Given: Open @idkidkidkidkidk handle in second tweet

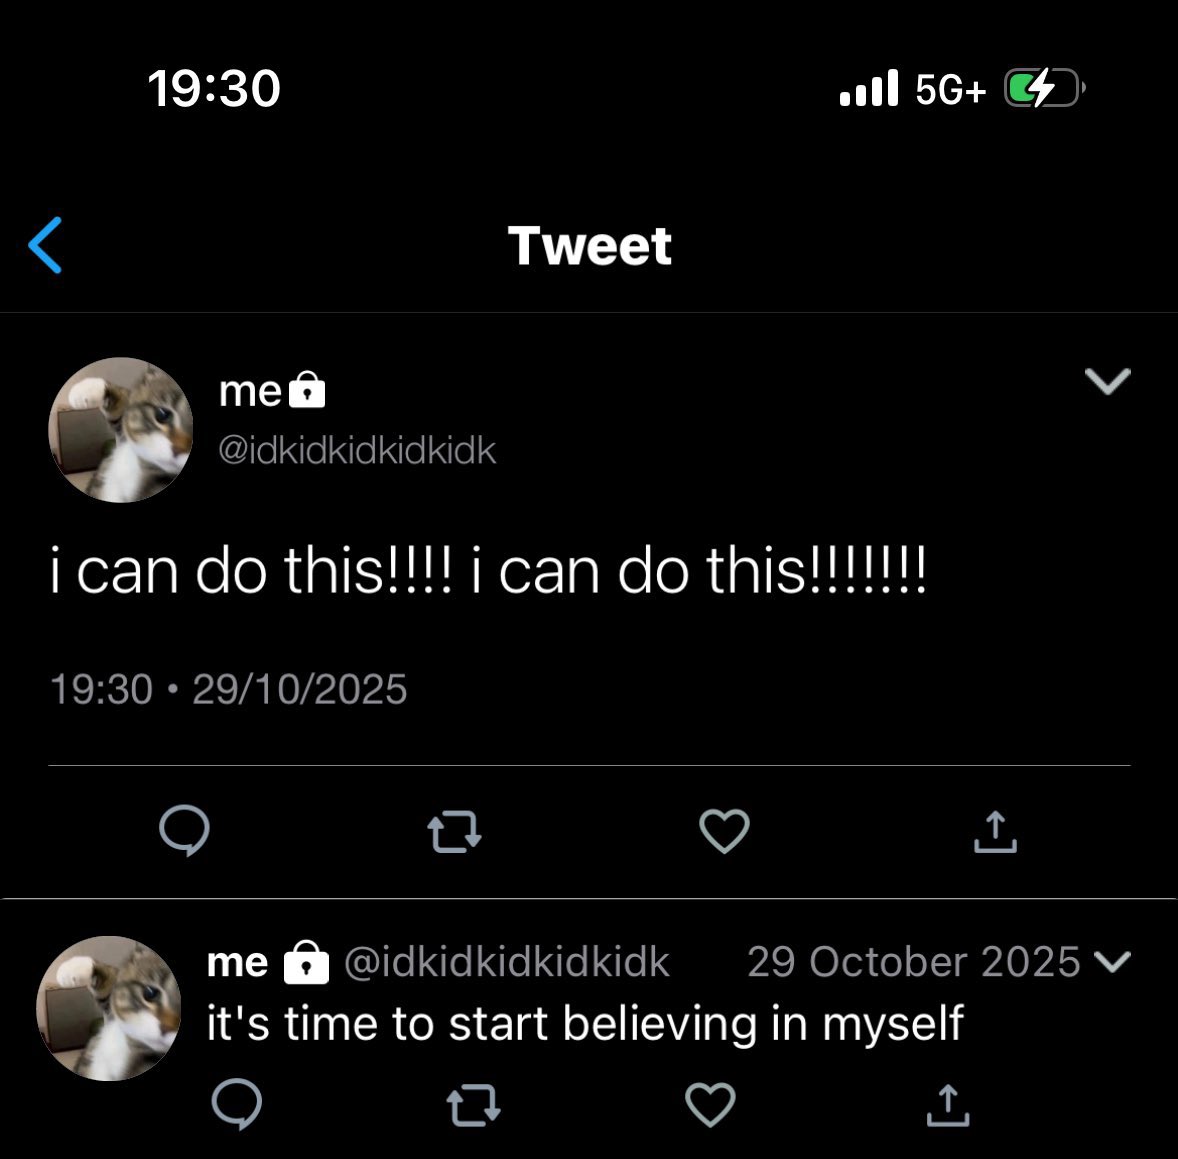Looking at the screenshot, I should click(506, 962).
